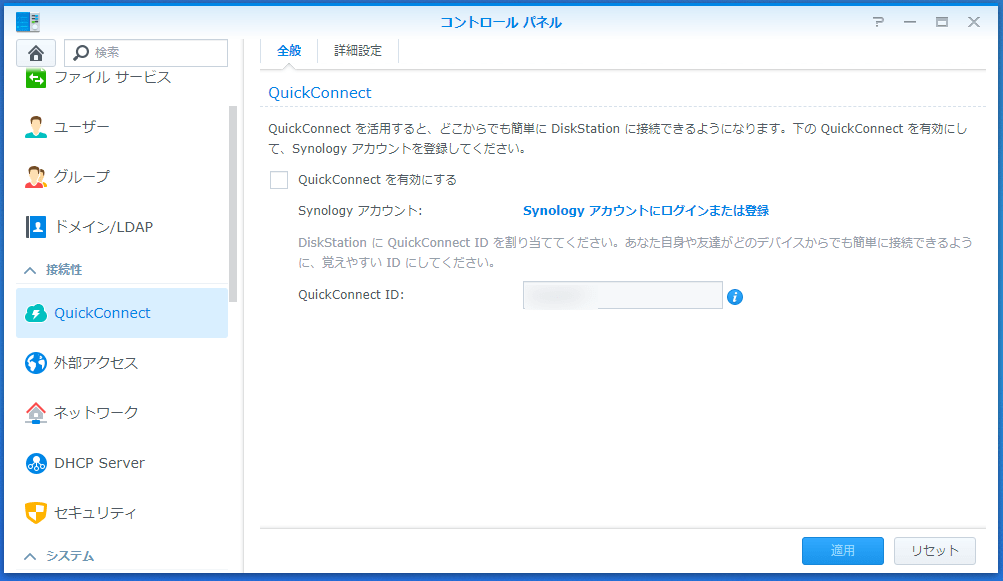The height and width of the screenshot is (581, 1003).
Task: Open the セキュリティ shield icon
Action: point(36,513)
